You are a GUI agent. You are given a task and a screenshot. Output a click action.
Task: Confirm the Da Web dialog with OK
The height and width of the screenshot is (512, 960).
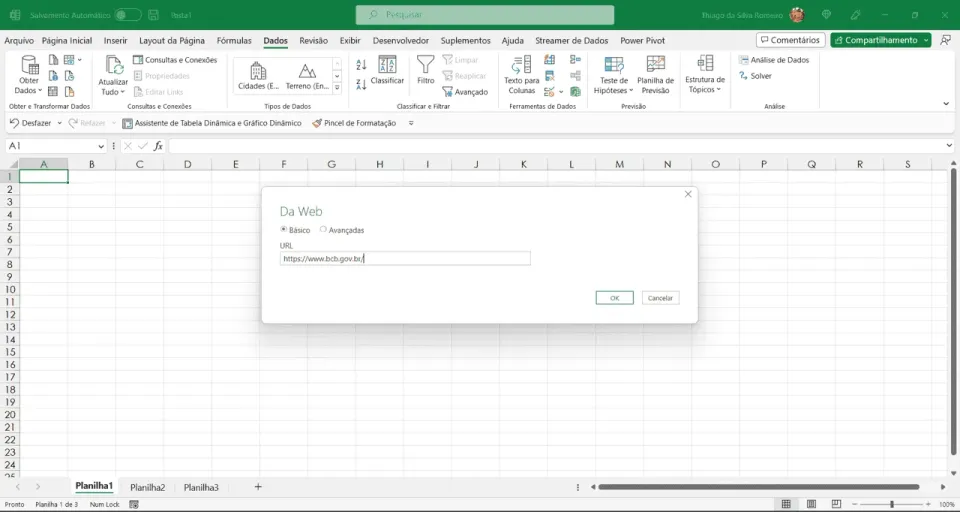[615, 298]
